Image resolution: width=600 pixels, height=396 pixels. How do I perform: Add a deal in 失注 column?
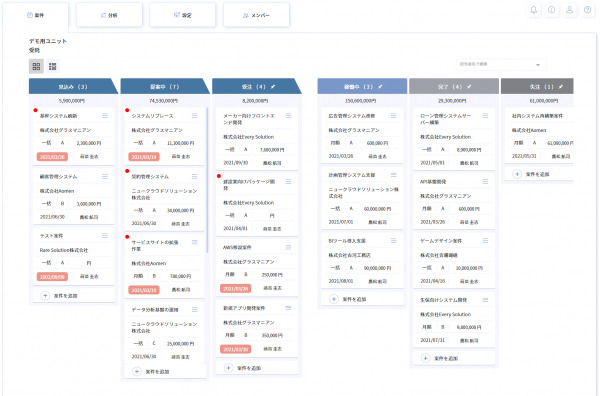540,174
